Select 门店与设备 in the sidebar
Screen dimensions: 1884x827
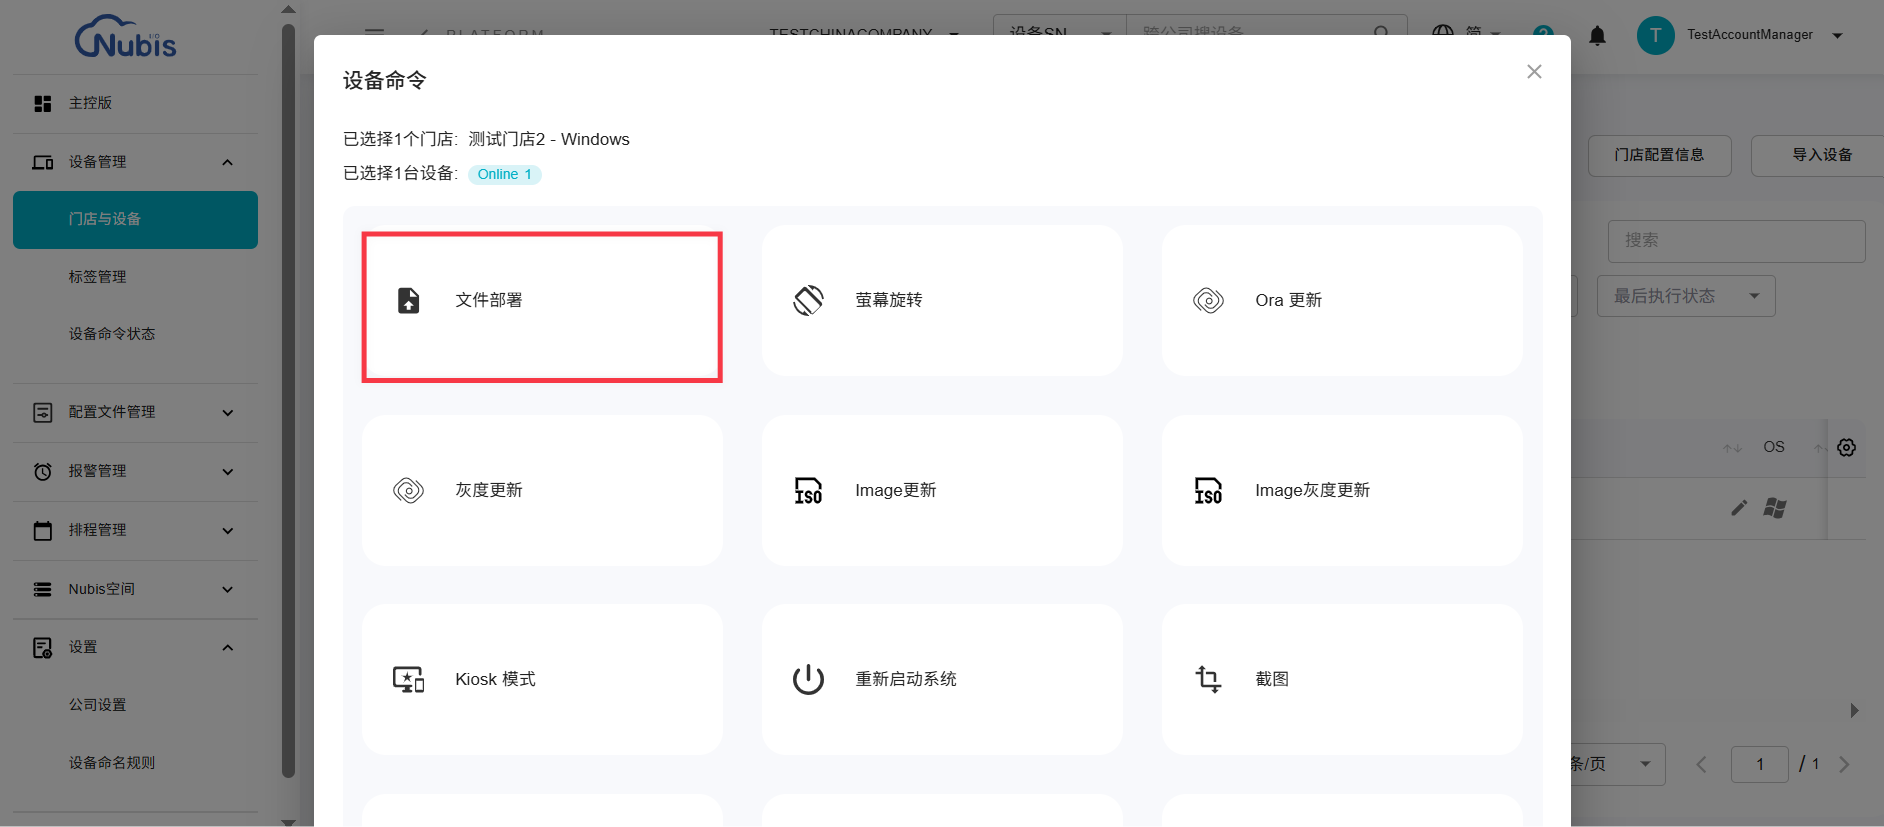(135, 220)
